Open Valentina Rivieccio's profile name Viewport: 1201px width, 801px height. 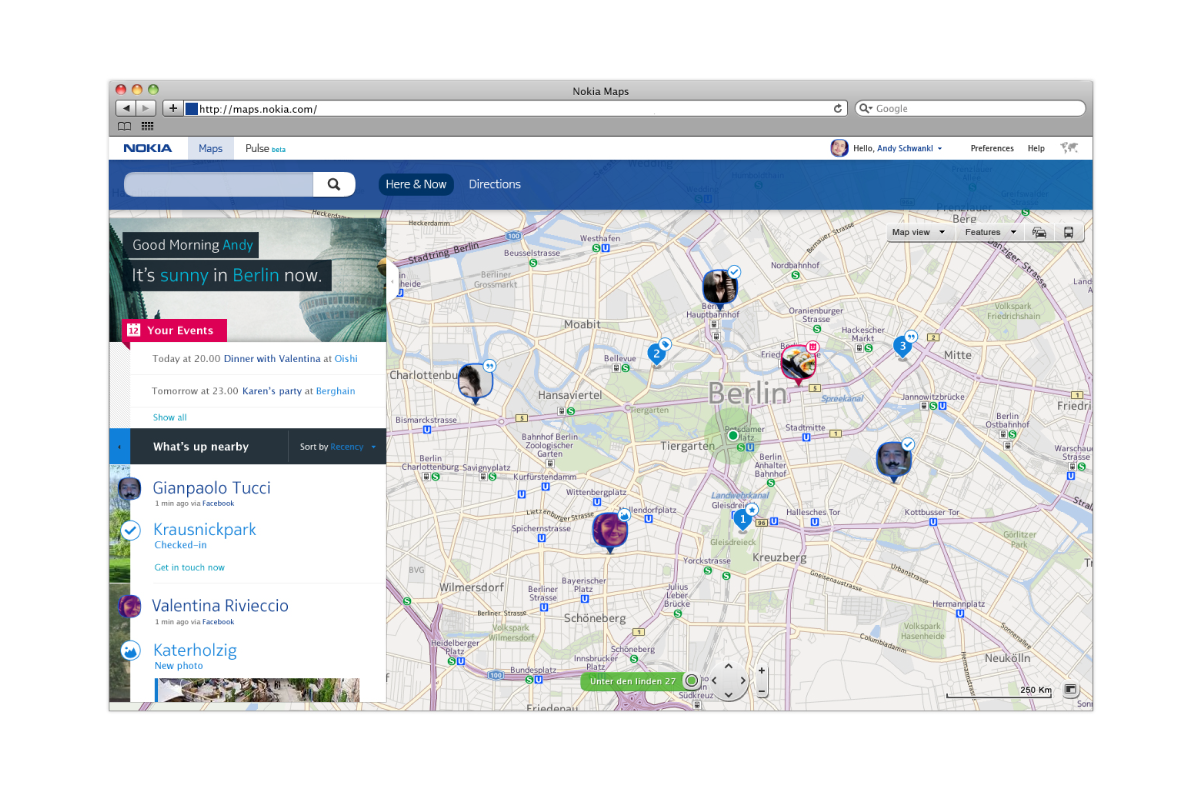pyautogui.click(x=220, y=605)
